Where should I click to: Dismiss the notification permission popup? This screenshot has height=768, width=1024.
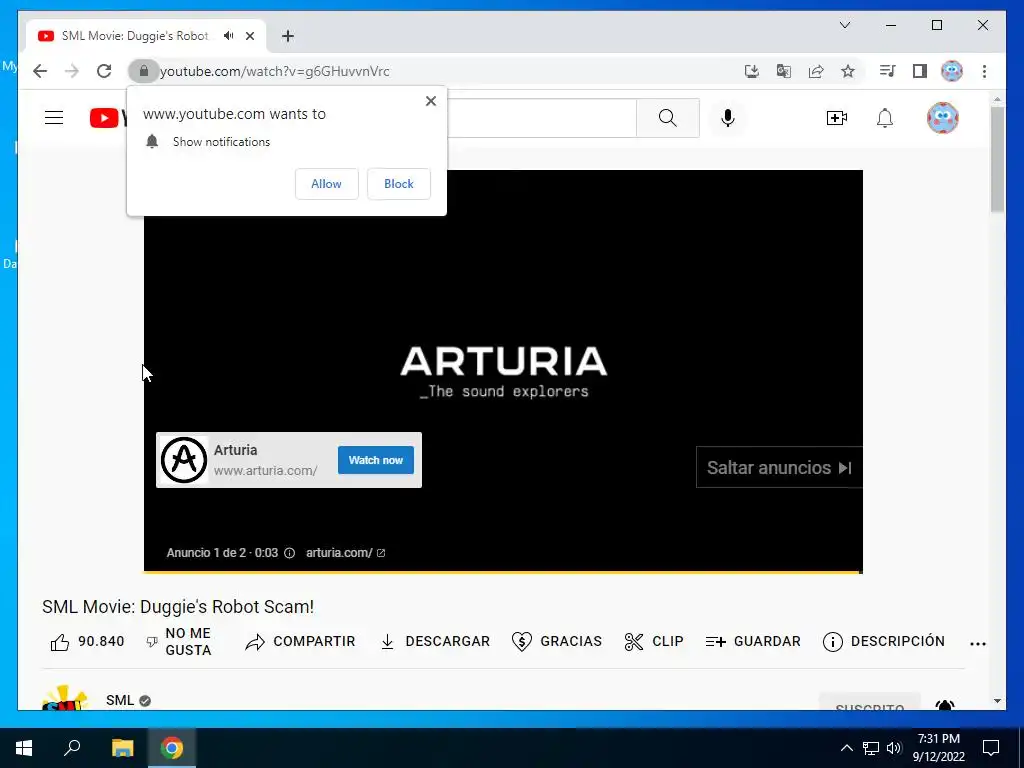[x=430, y=101]
